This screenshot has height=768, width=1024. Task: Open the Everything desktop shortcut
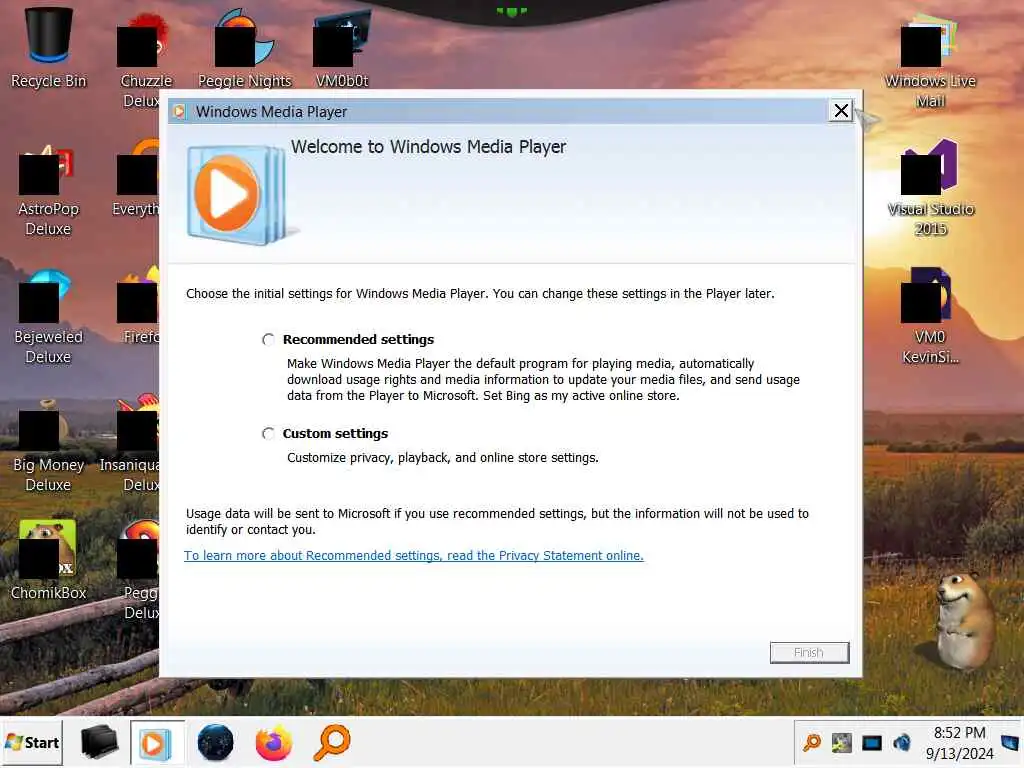coord(136,179)
